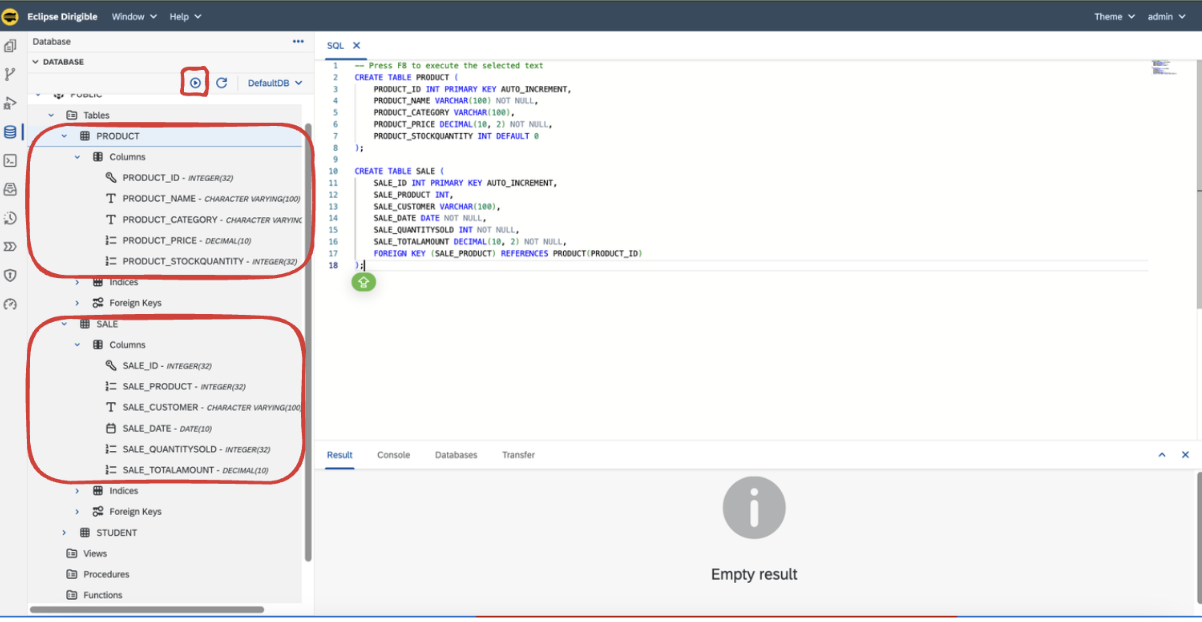Click the database tree vertical scrollbar
1202x622 pixels.
(x=308, y=340)
